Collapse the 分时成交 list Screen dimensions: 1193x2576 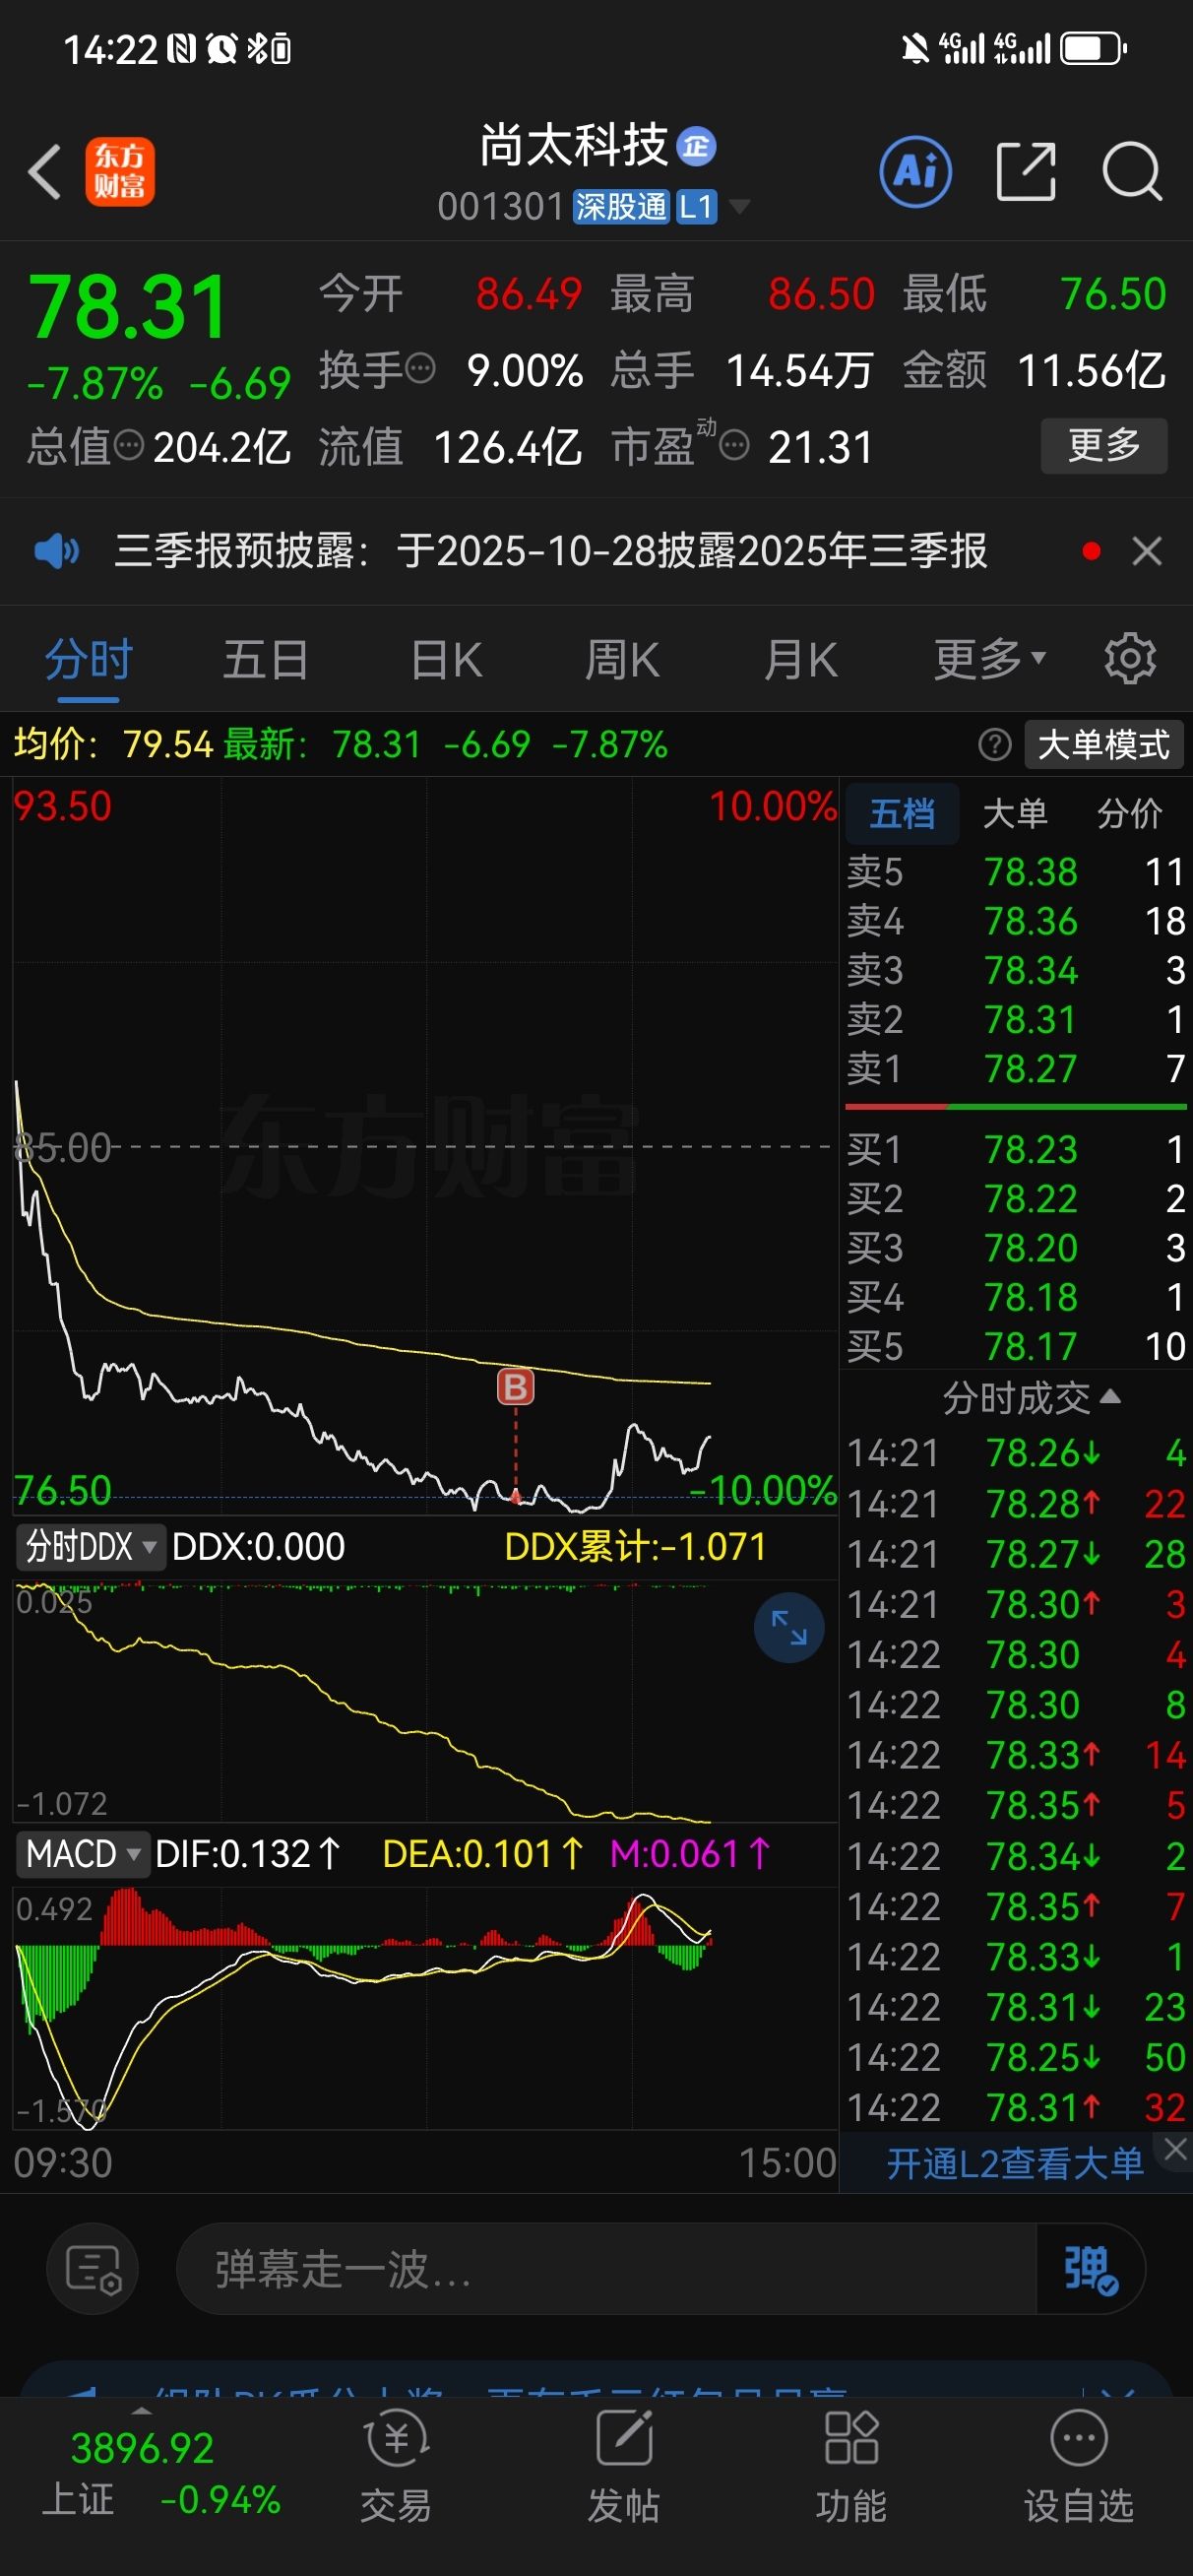pyautogui.click(x=1030, y=1397)
